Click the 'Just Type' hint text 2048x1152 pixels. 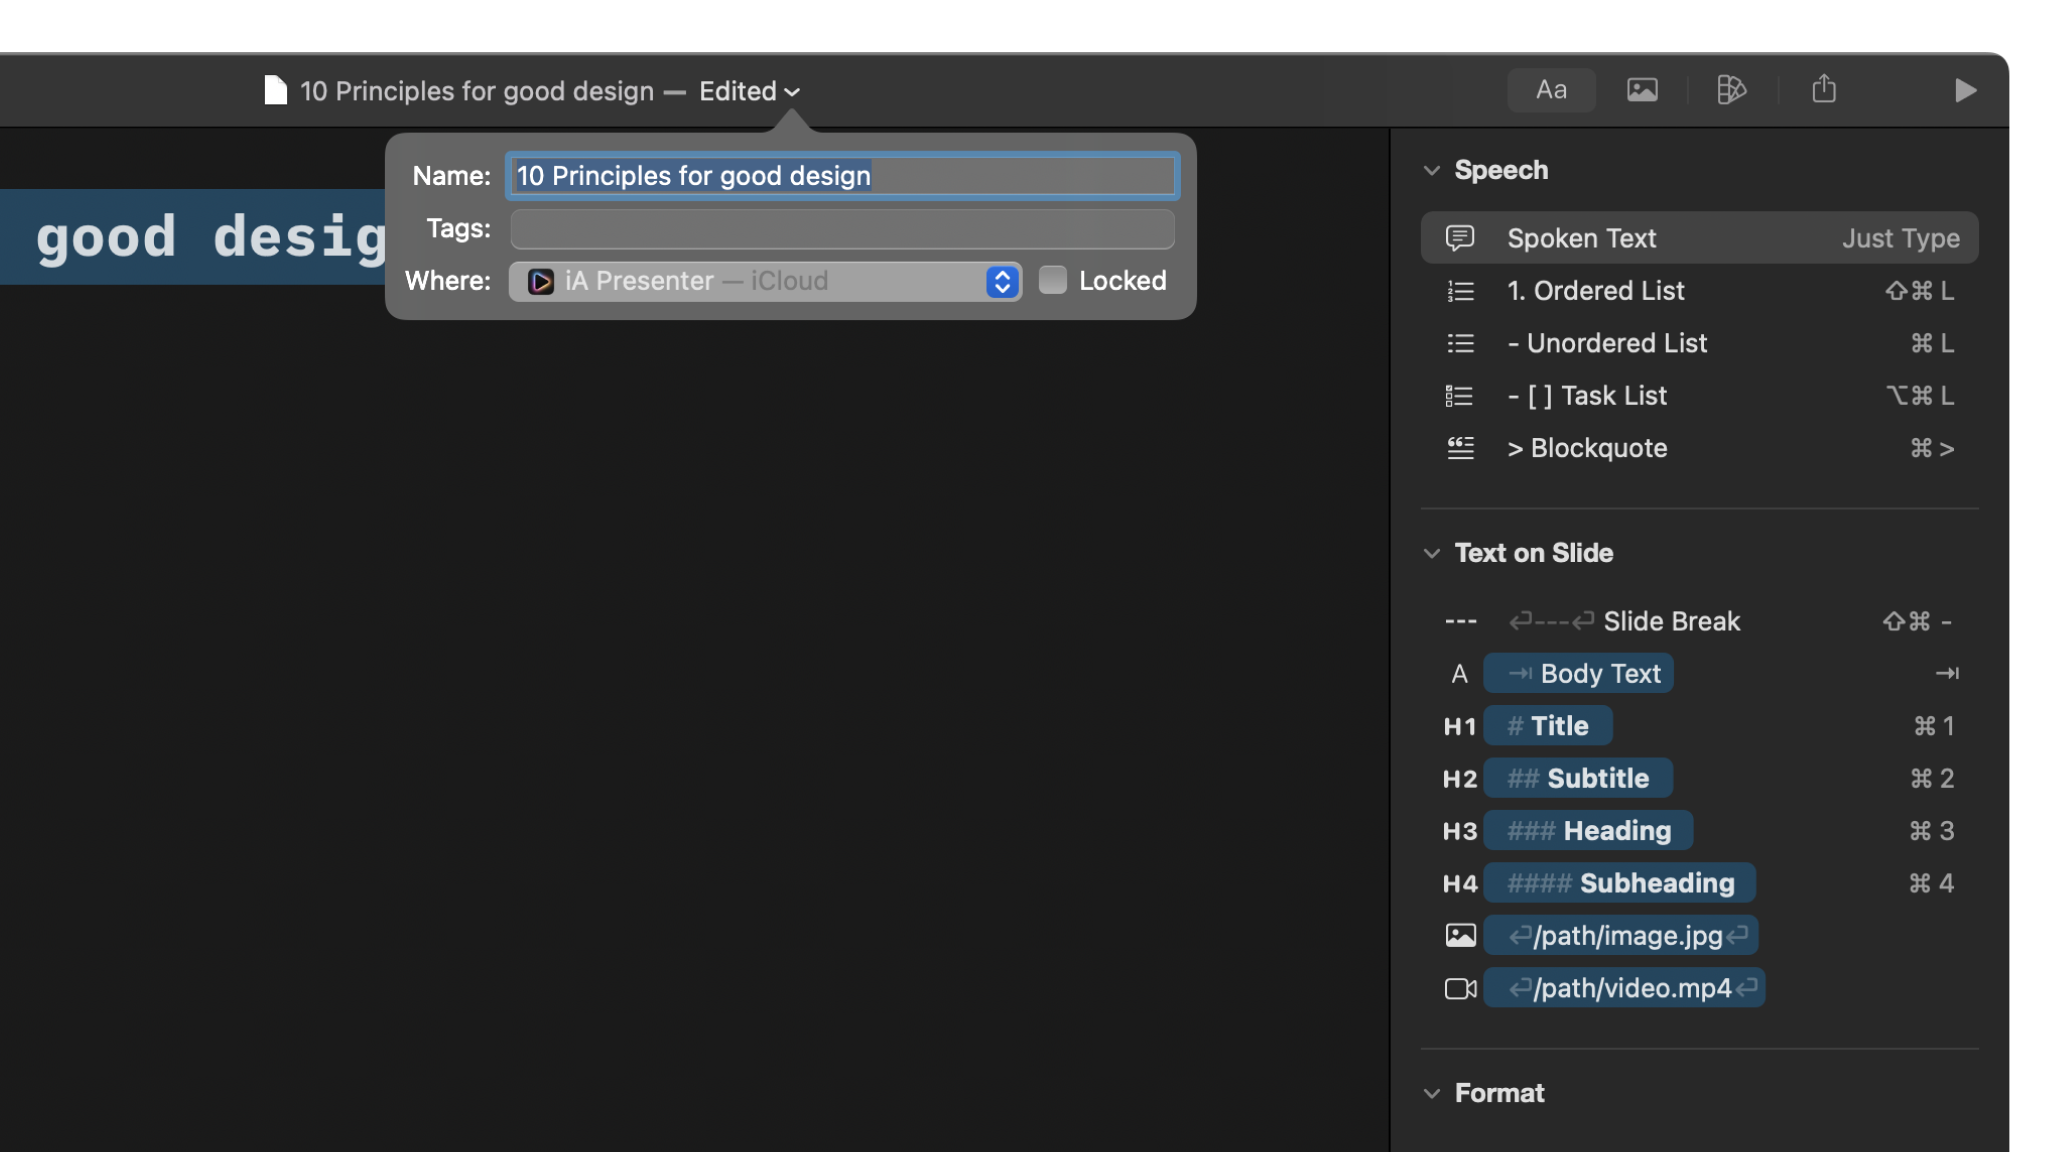1901,238
